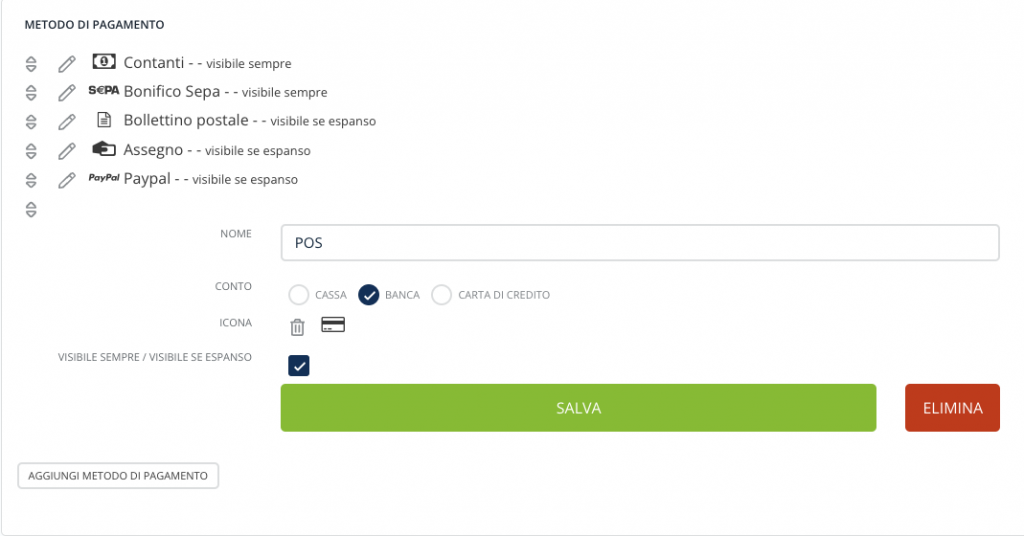Move Bollettino postale with reorder handle

pyautogui.click(x=31, y=122)
